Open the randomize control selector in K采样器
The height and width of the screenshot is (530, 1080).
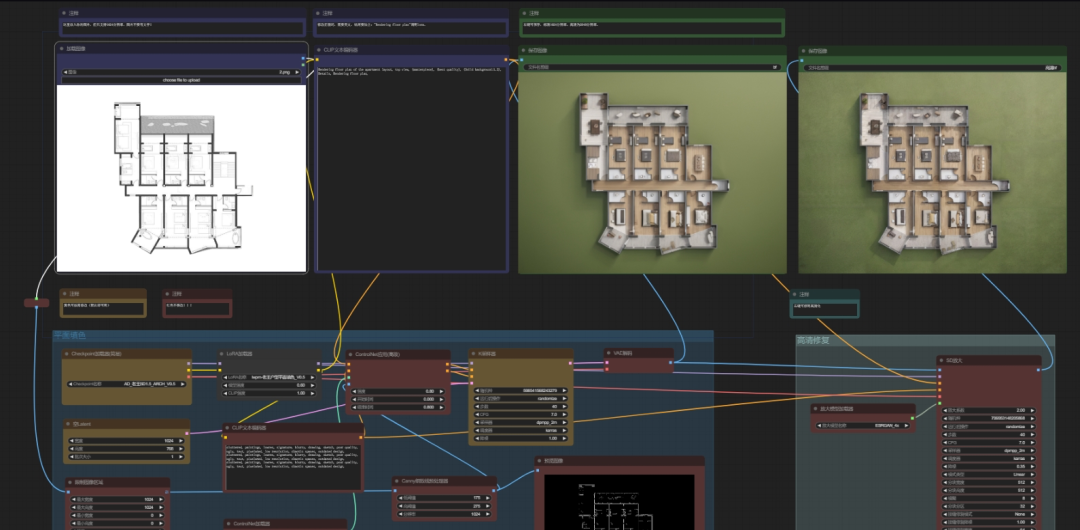click(x=521, y=398)
